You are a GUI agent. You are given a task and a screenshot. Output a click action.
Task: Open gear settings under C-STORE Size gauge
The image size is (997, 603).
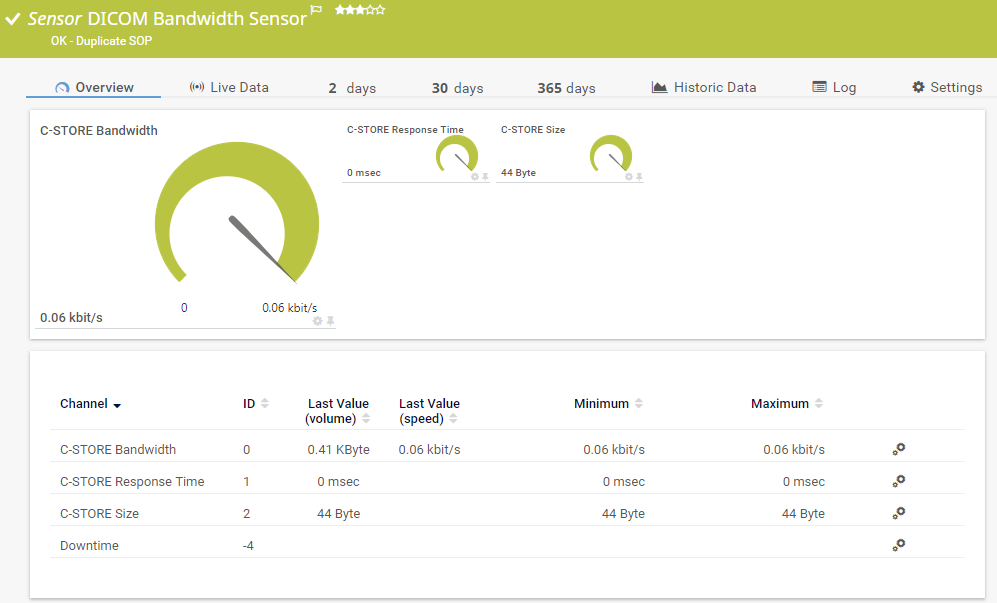(629, 177)
